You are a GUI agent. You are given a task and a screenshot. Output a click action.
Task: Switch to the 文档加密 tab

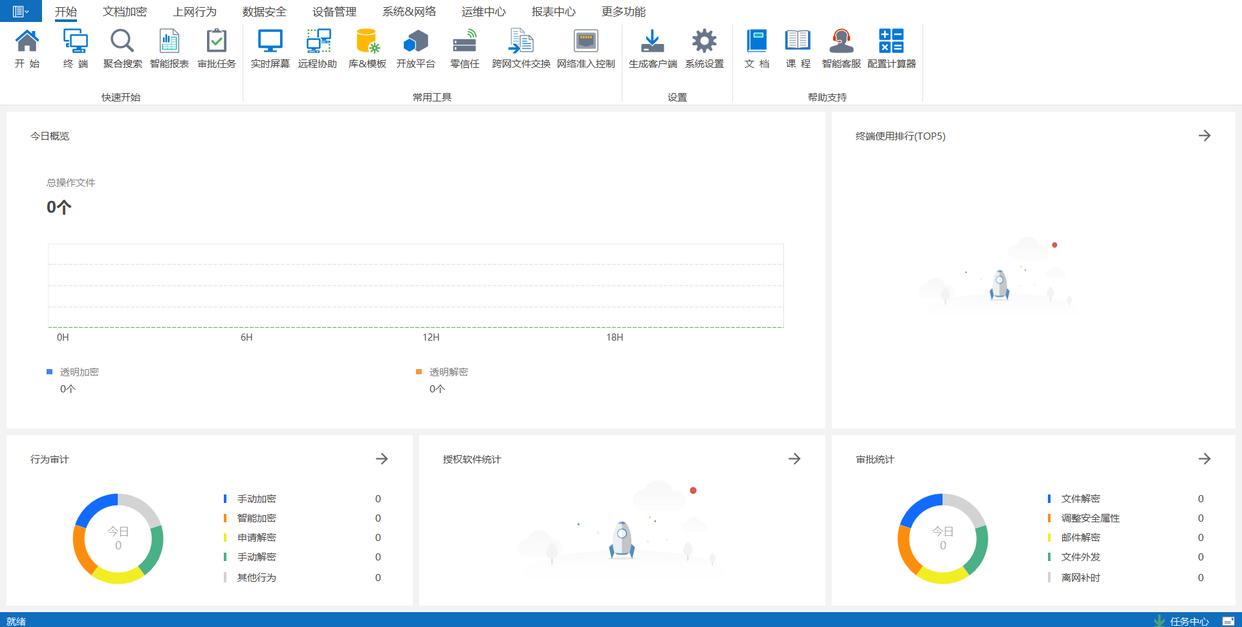tap(125, 12)
